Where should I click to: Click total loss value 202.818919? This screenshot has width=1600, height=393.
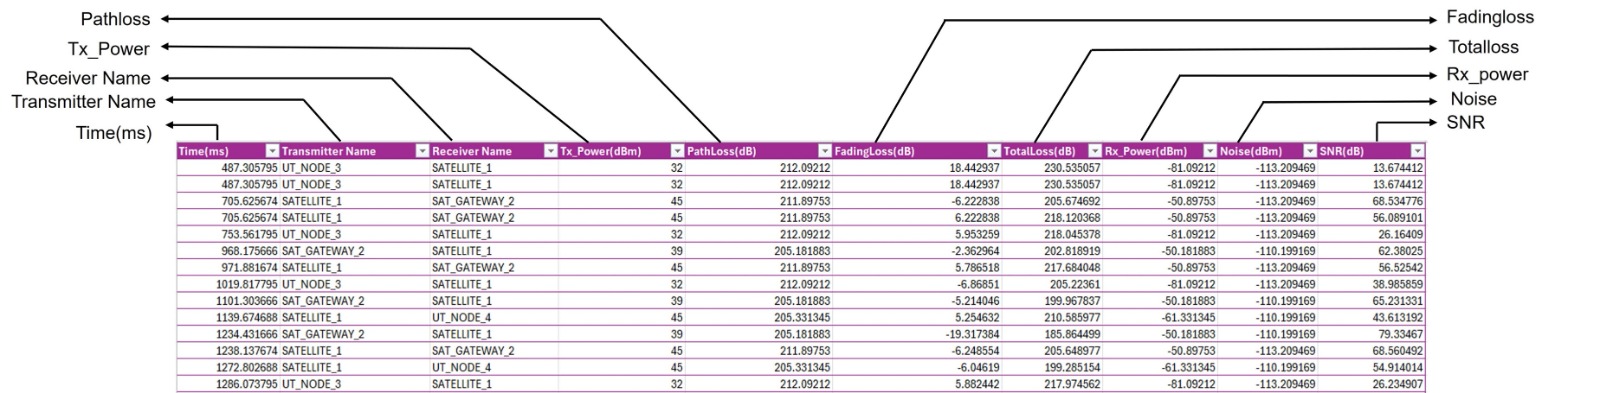click(x=1072, y=251)
